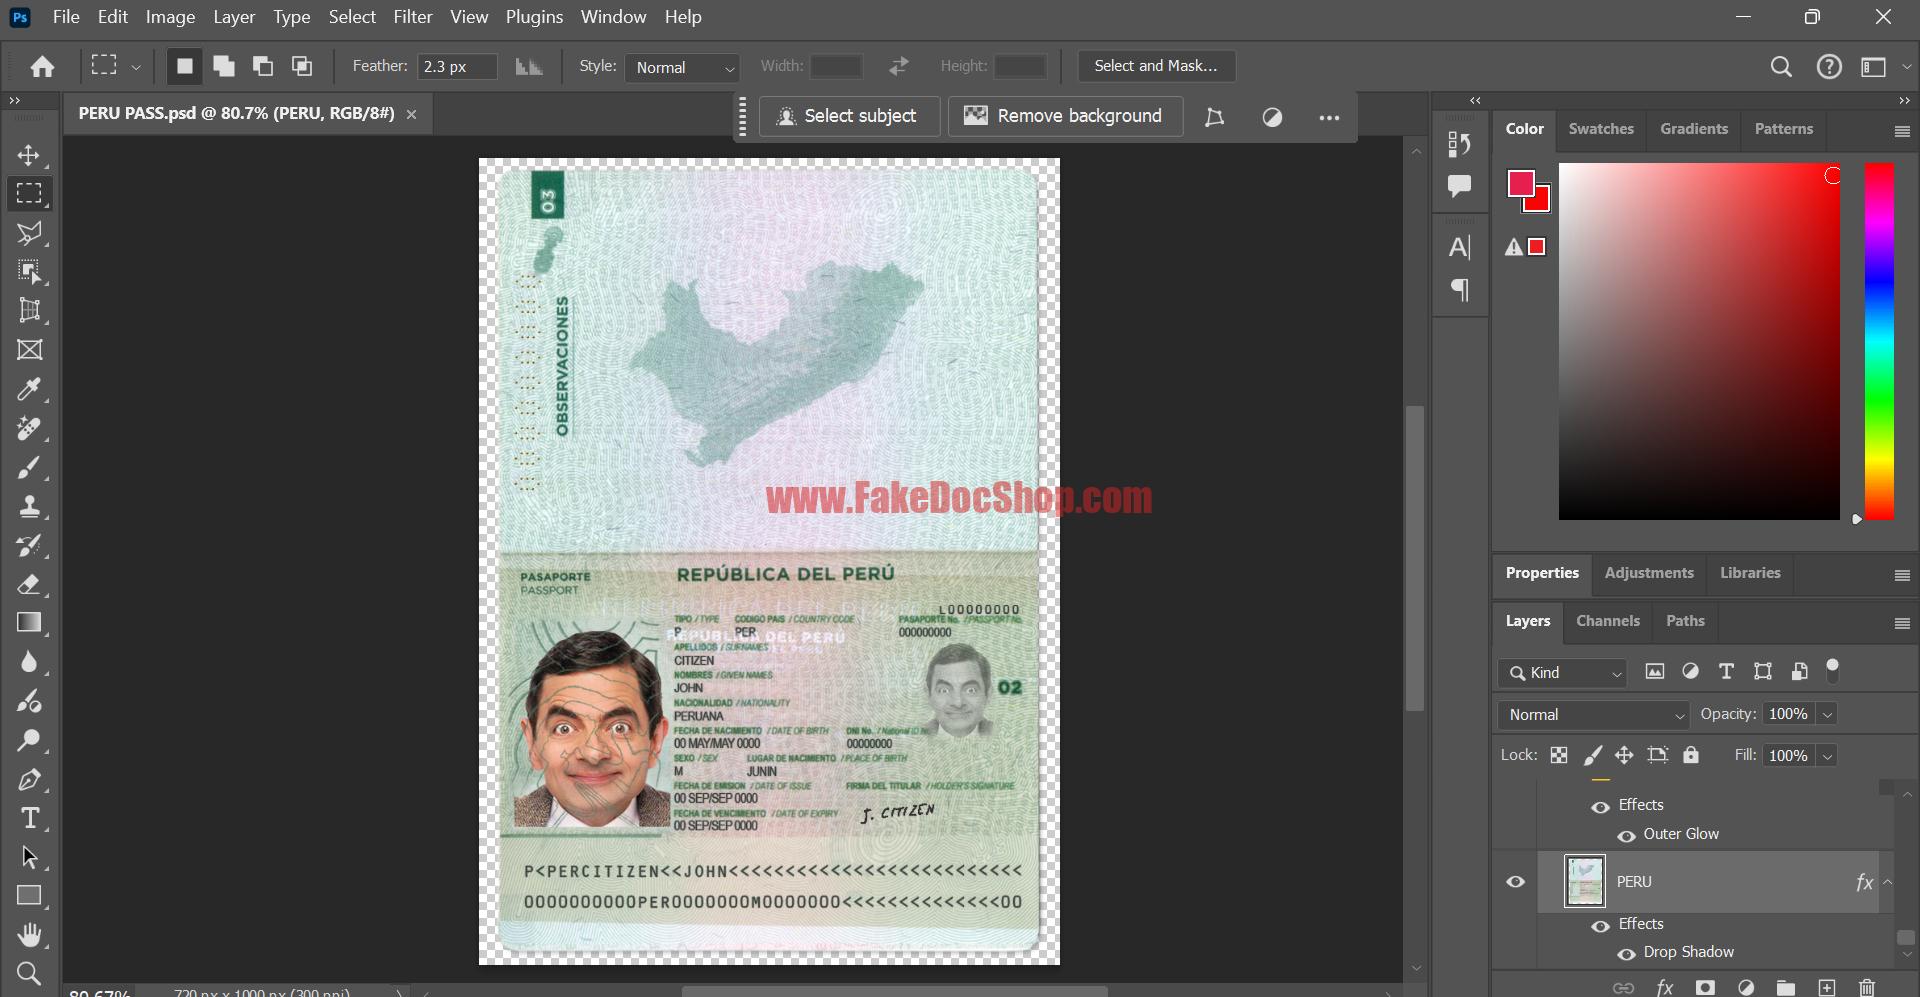Select the Path Selection tool
1920x997 pixels.
pyautogui.click(x=29, y=857)
